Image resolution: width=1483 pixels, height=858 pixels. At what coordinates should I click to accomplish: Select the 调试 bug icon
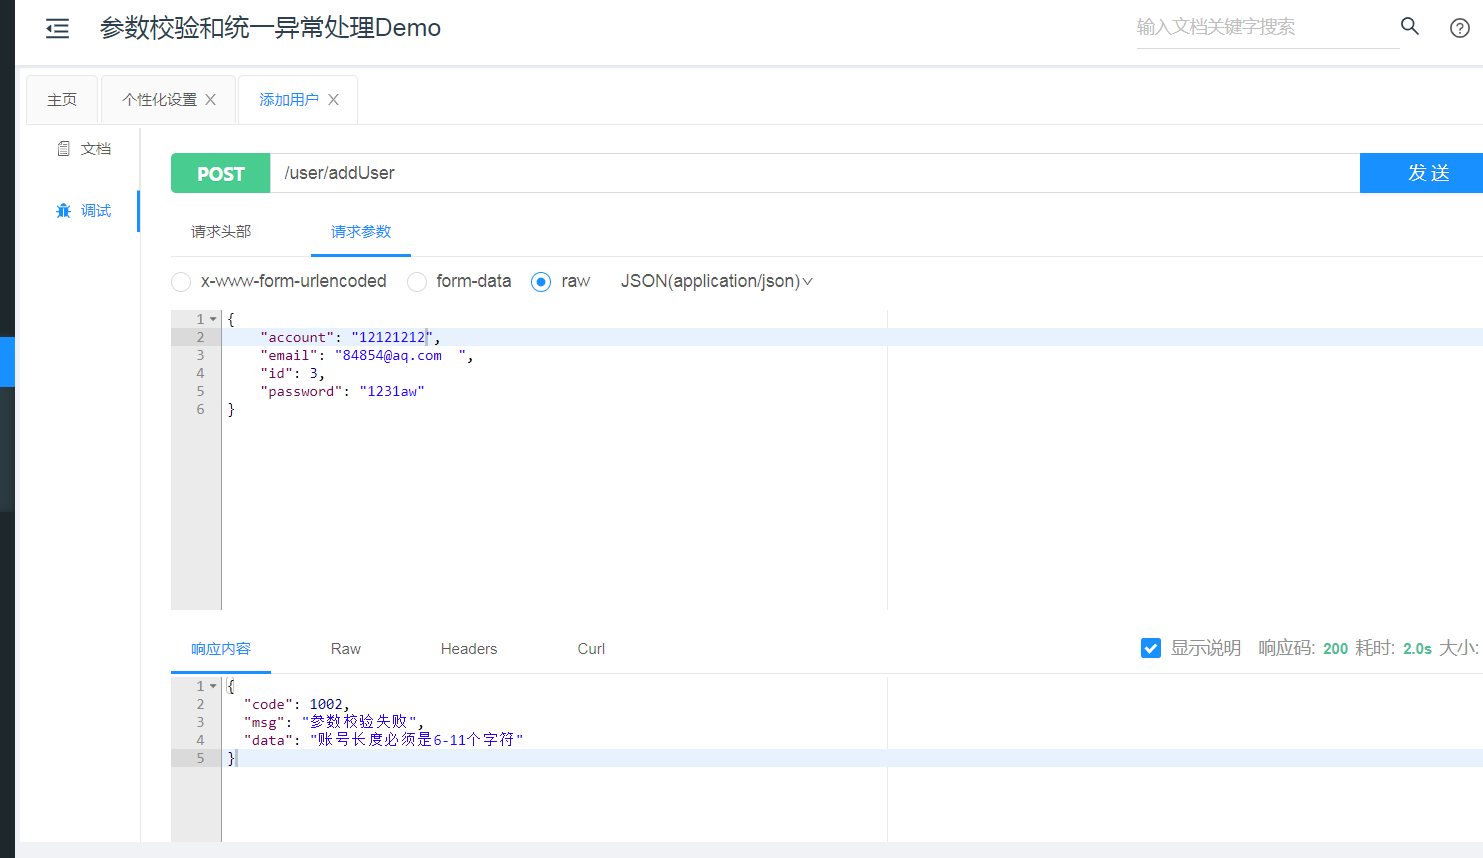64,211
